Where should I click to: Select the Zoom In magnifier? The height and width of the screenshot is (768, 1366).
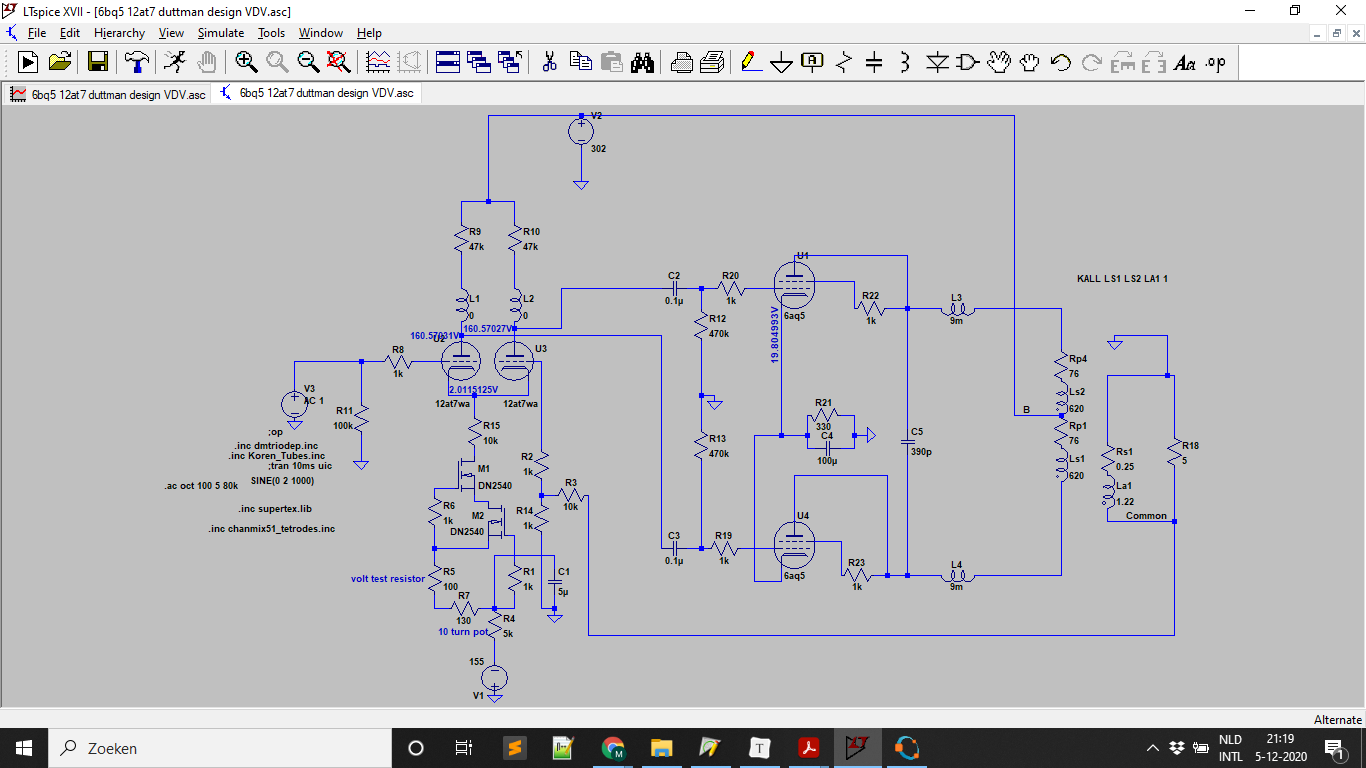click(246, 62)
